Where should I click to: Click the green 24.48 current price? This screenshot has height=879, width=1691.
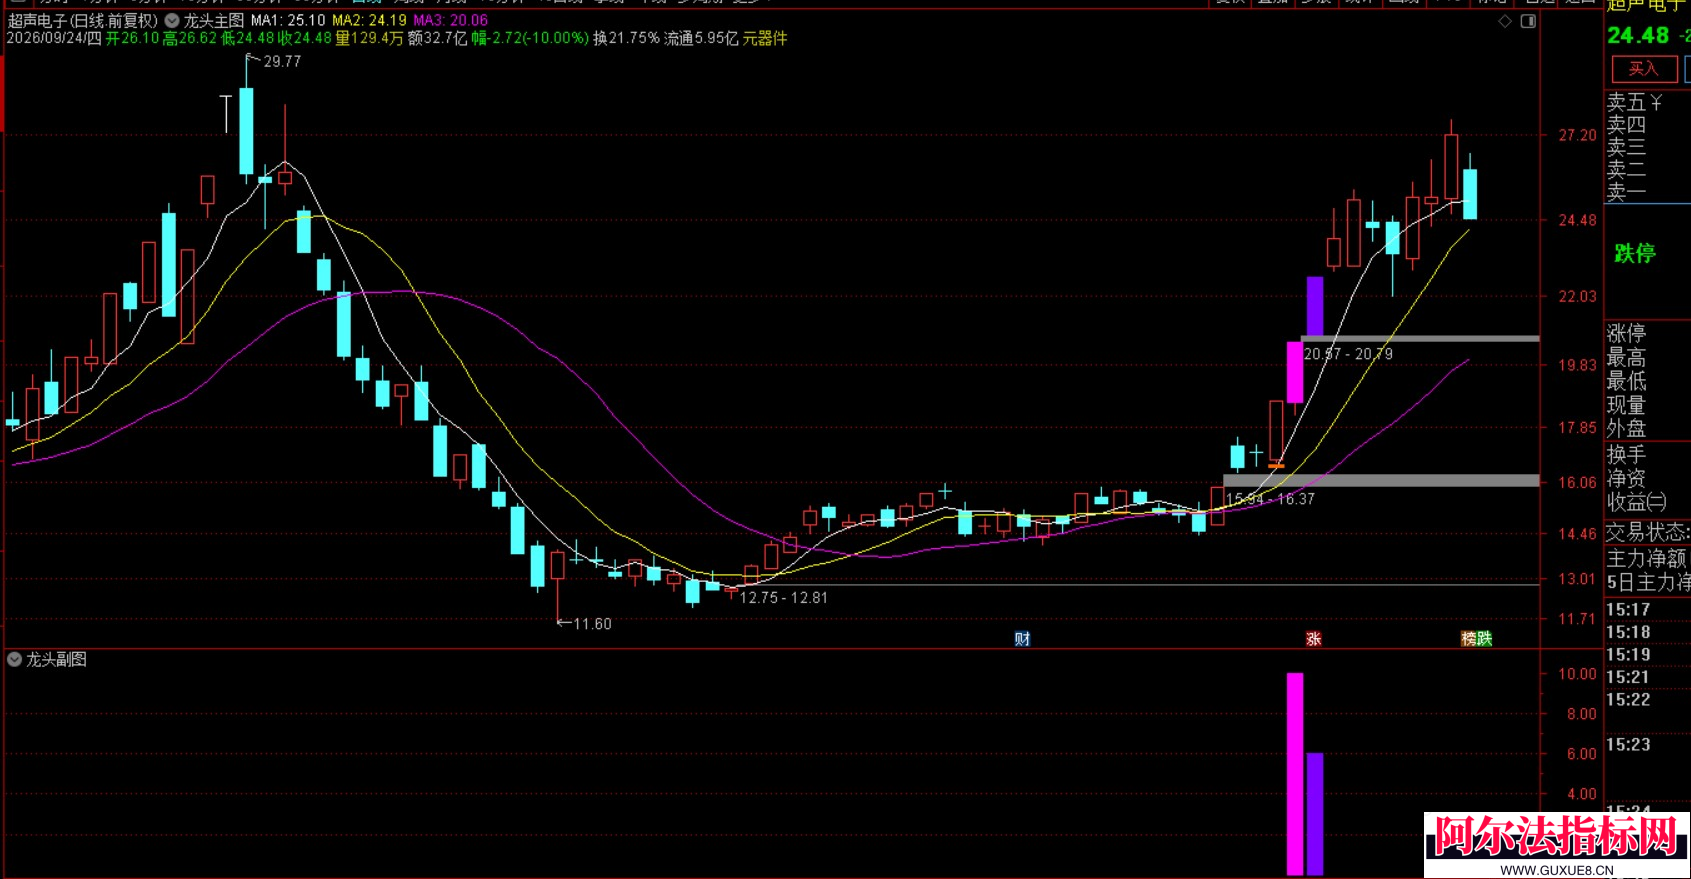1638,36
